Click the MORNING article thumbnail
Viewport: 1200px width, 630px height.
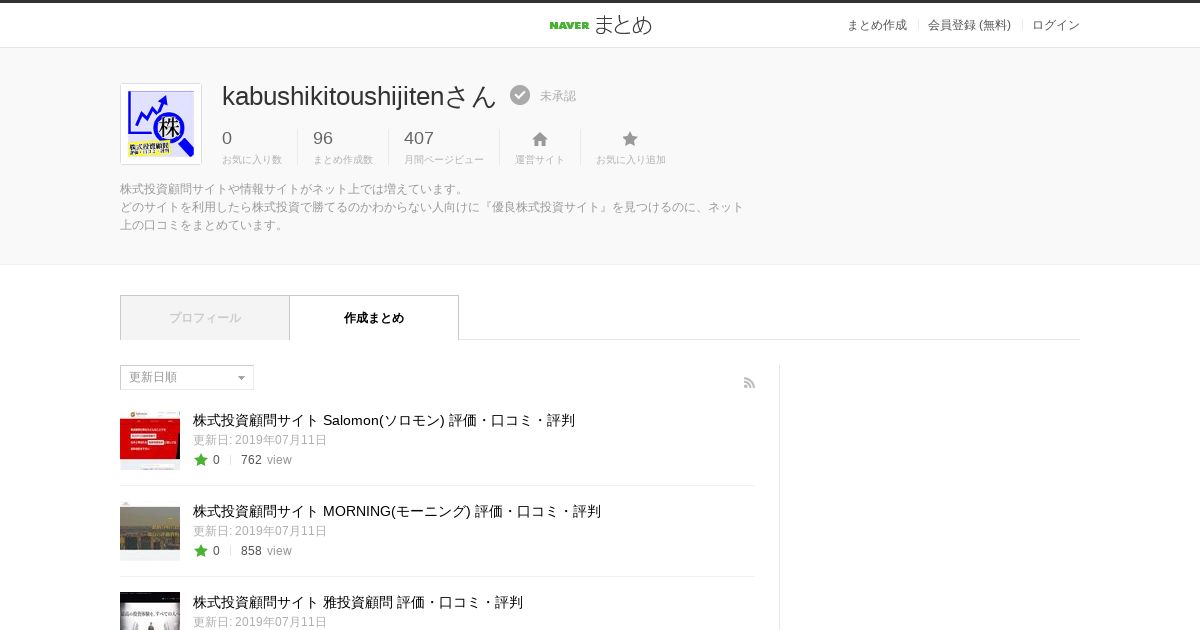[150, 531]
